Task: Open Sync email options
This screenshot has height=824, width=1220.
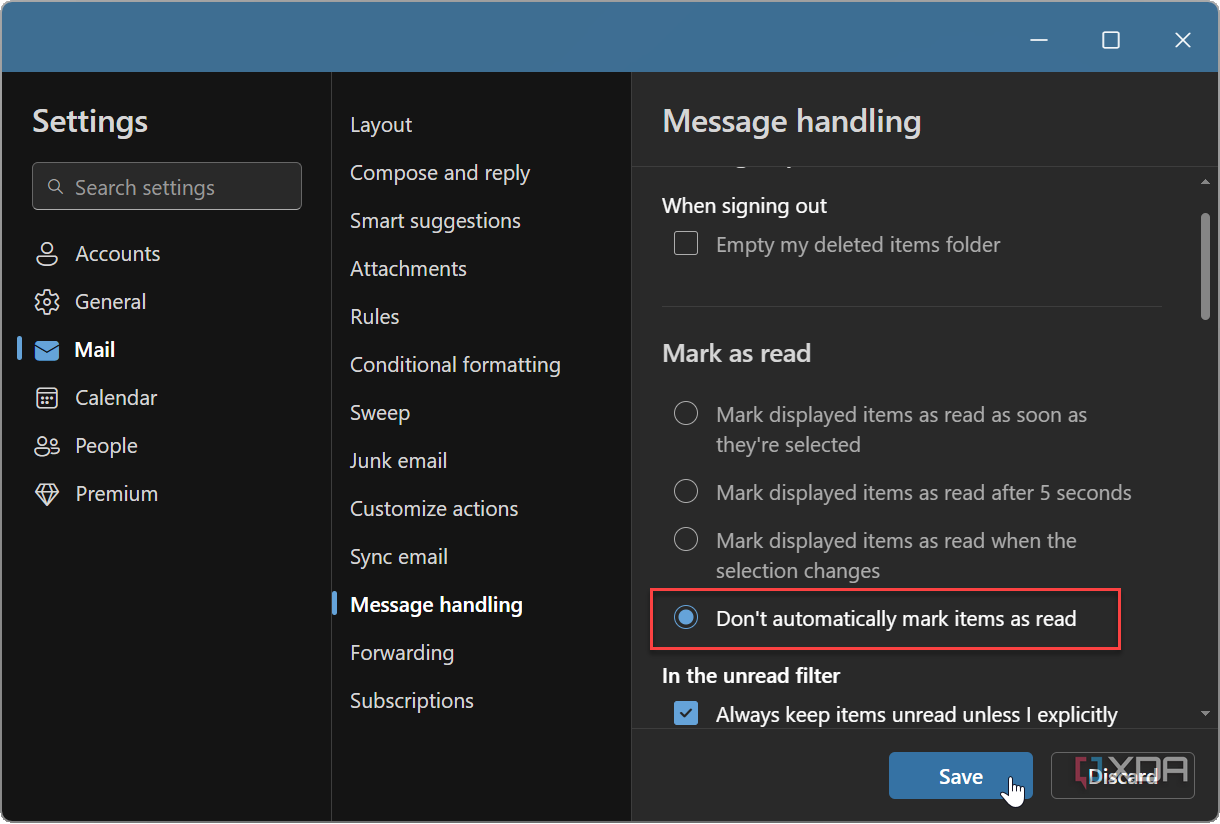Action: (x=399, y=556)
